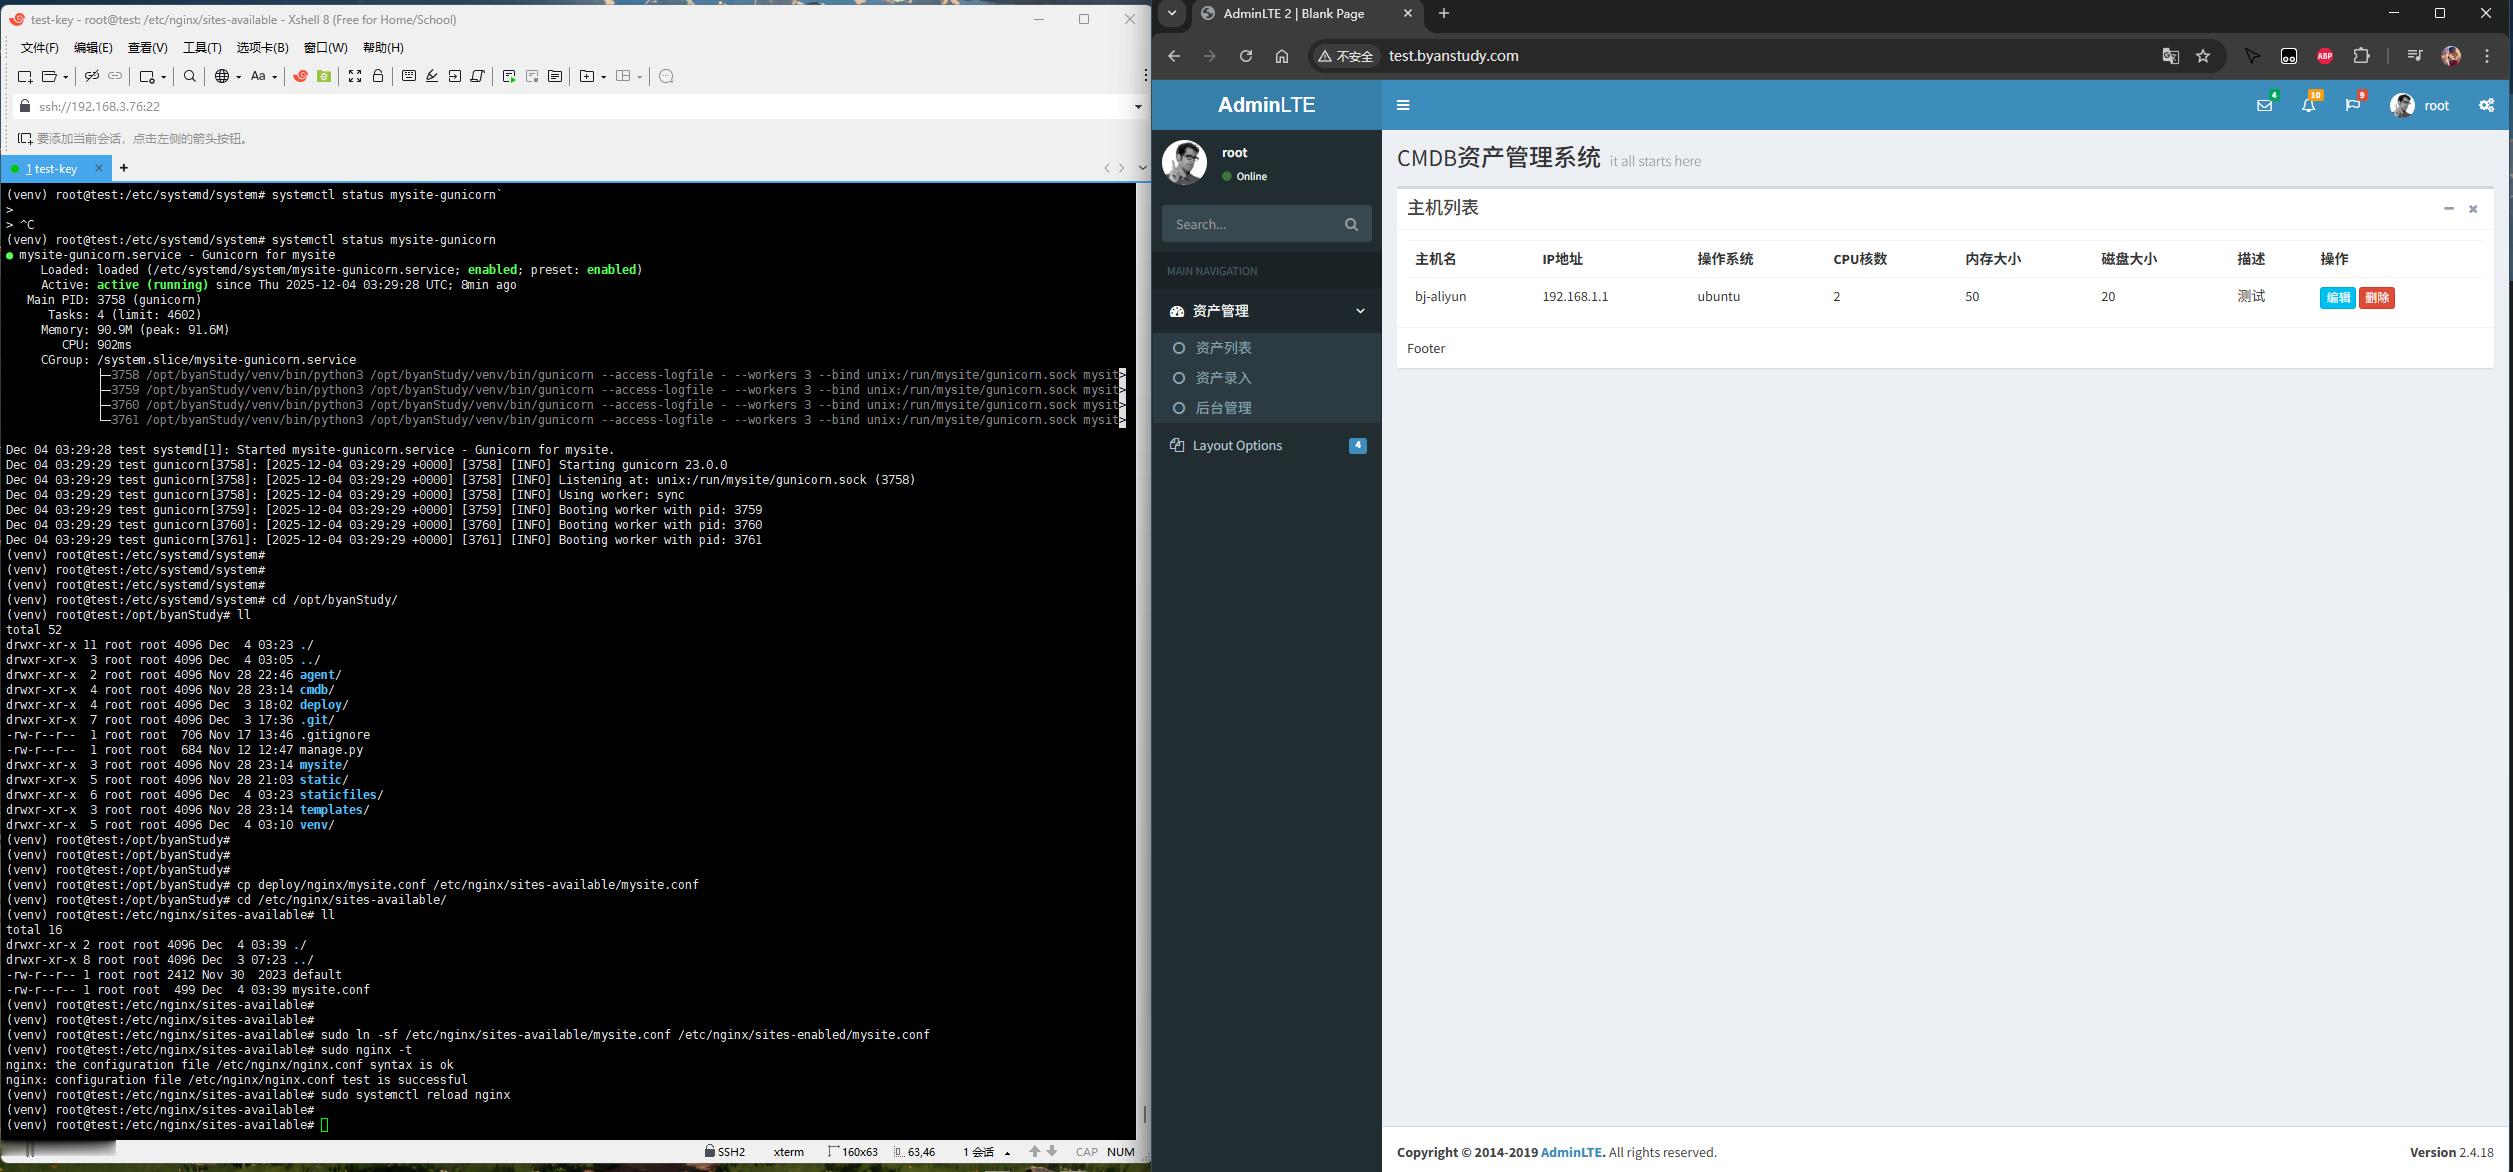The height and width of the screenshot is (1172, 2513).
Task: Expand the ssh address bar dropdown arrow
Action: pyautogui.click(x=1137, y=106)
